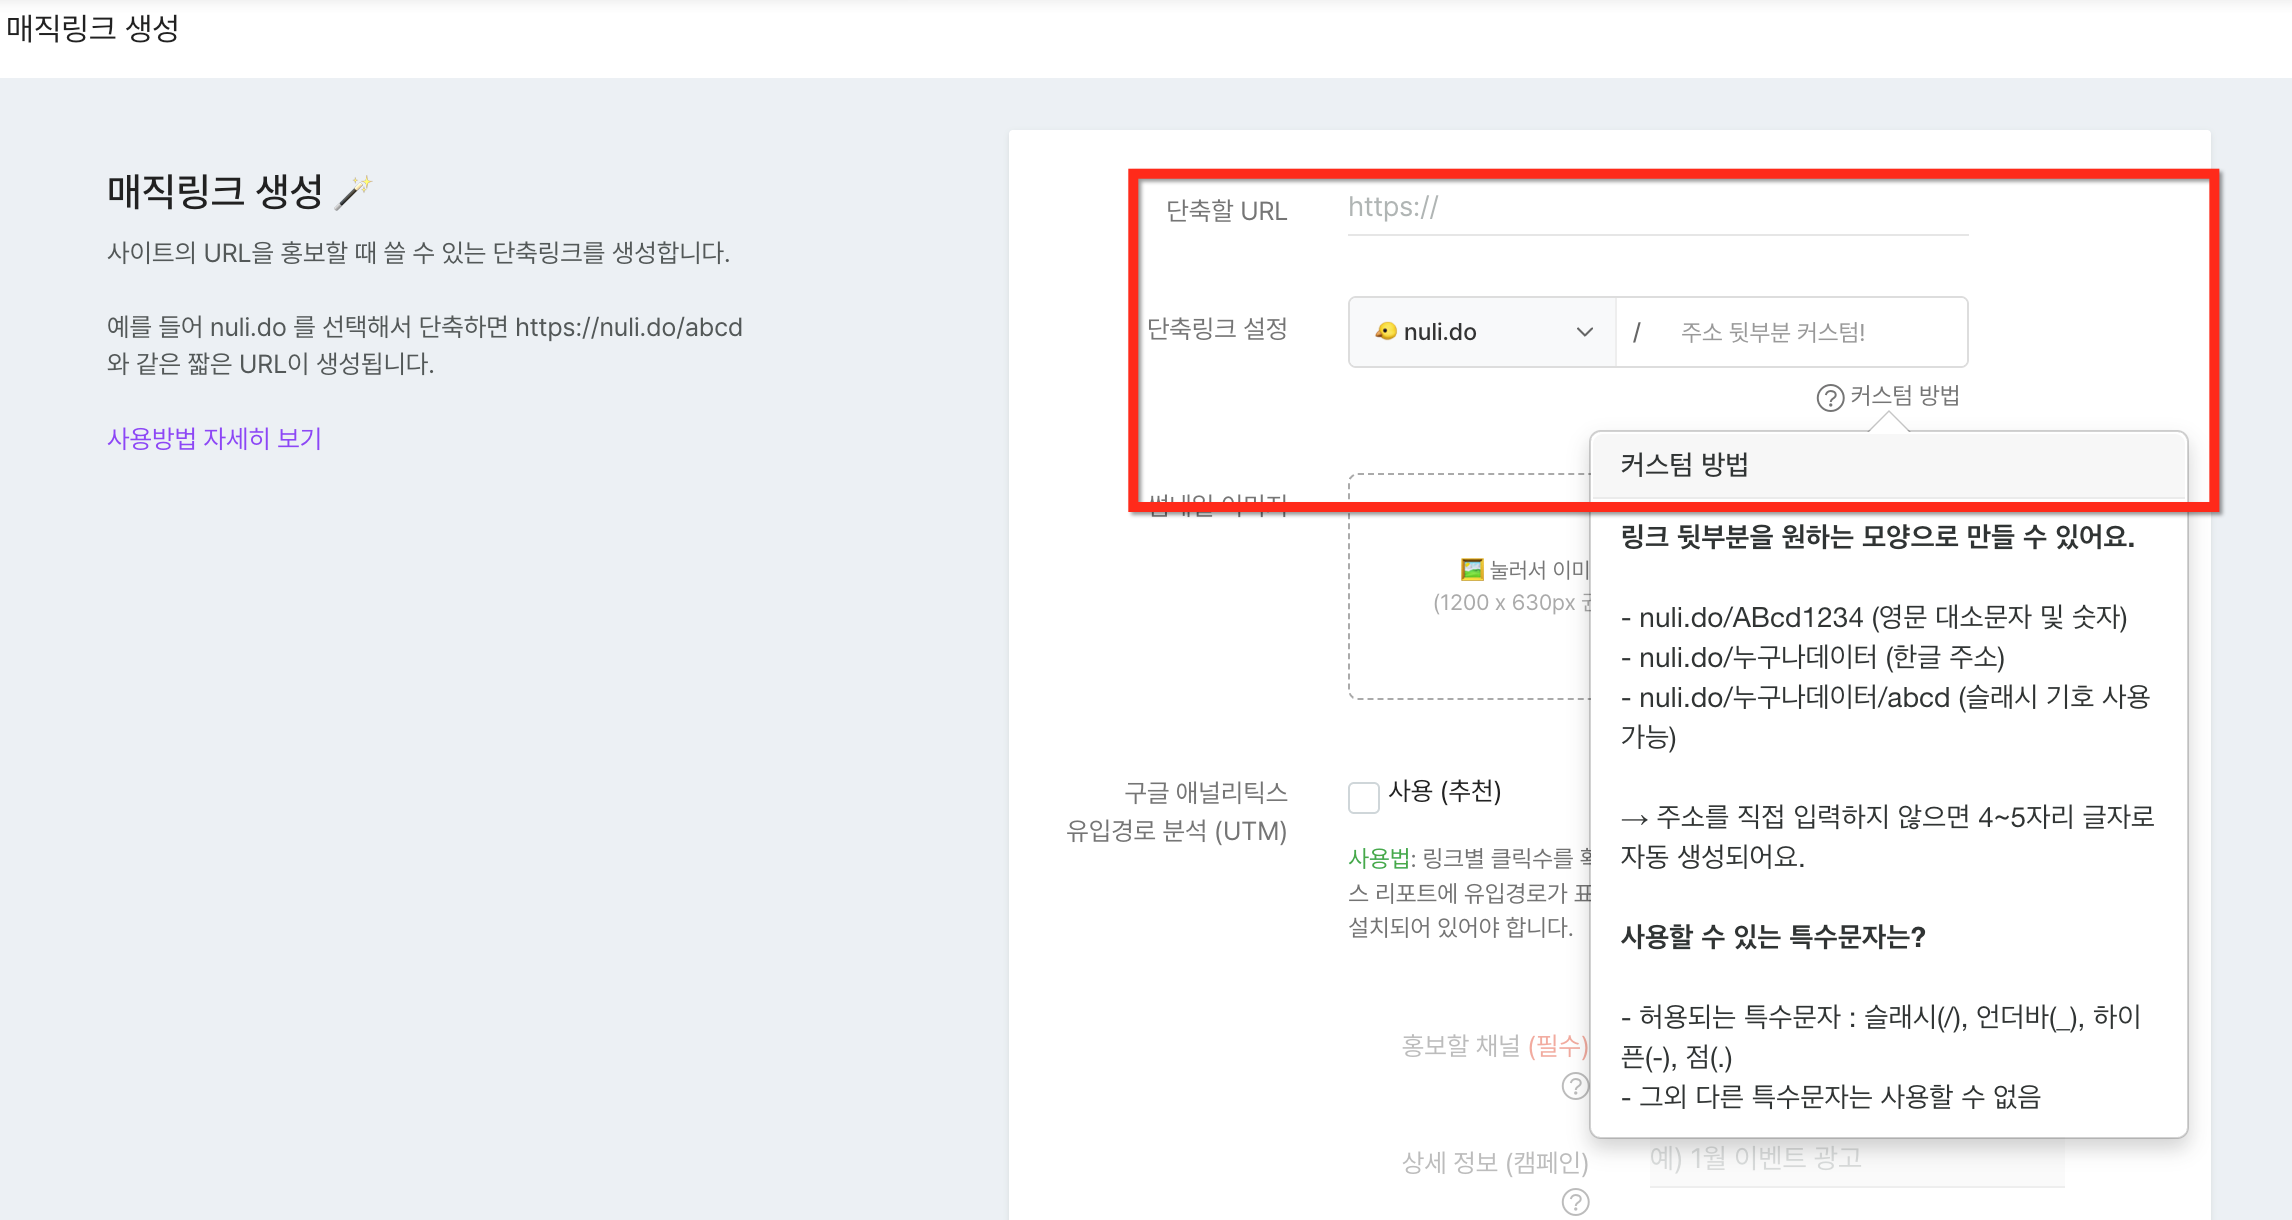Click the question mark icon beside 커스텀 방법
Image resolution: width=2292 pixels, height=1220 pixels.
[x=1829, y=398]
